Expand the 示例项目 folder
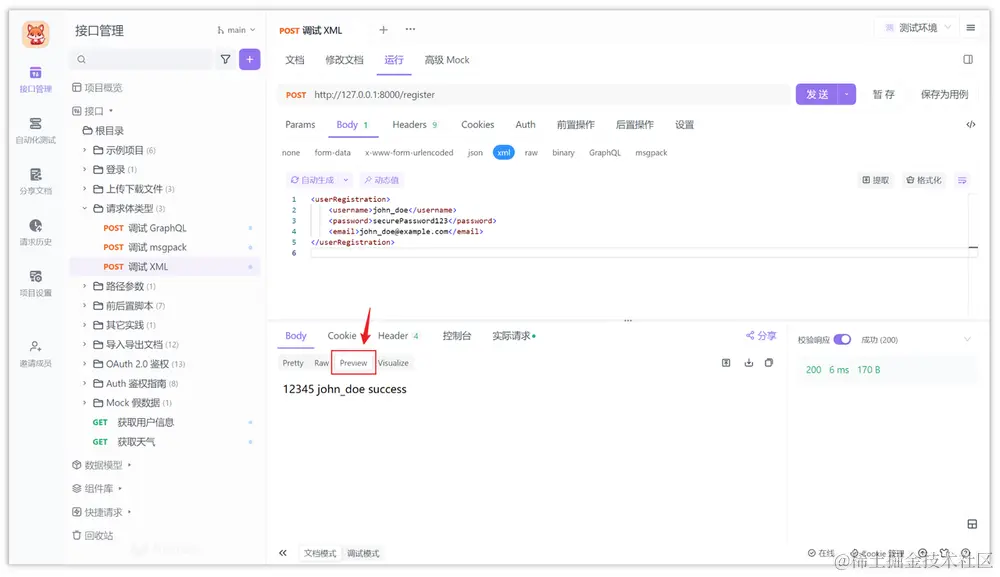The height and width of the screenshot is (577, 1000). pos(84,150)
